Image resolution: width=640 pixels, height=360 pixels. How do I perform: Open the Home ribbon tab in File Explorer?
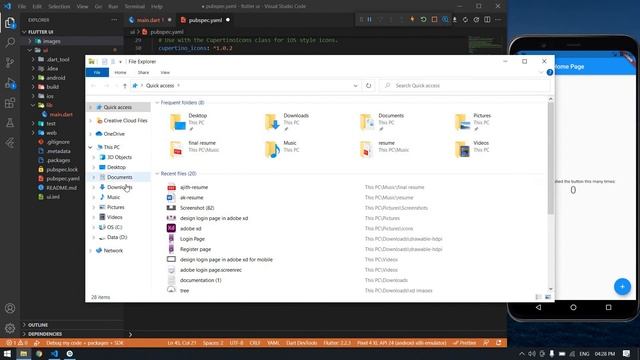coord(120,73)
